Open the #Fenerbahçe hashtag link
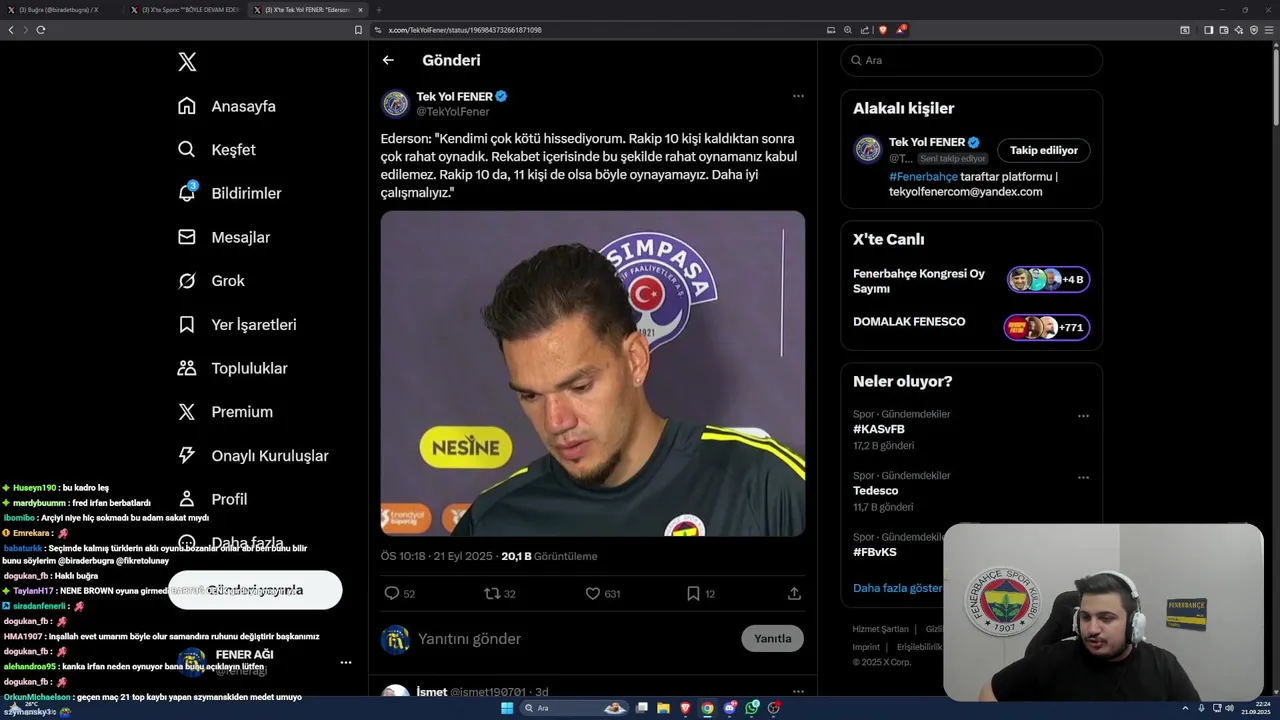The image size is (1280, 720). (923, 176)
